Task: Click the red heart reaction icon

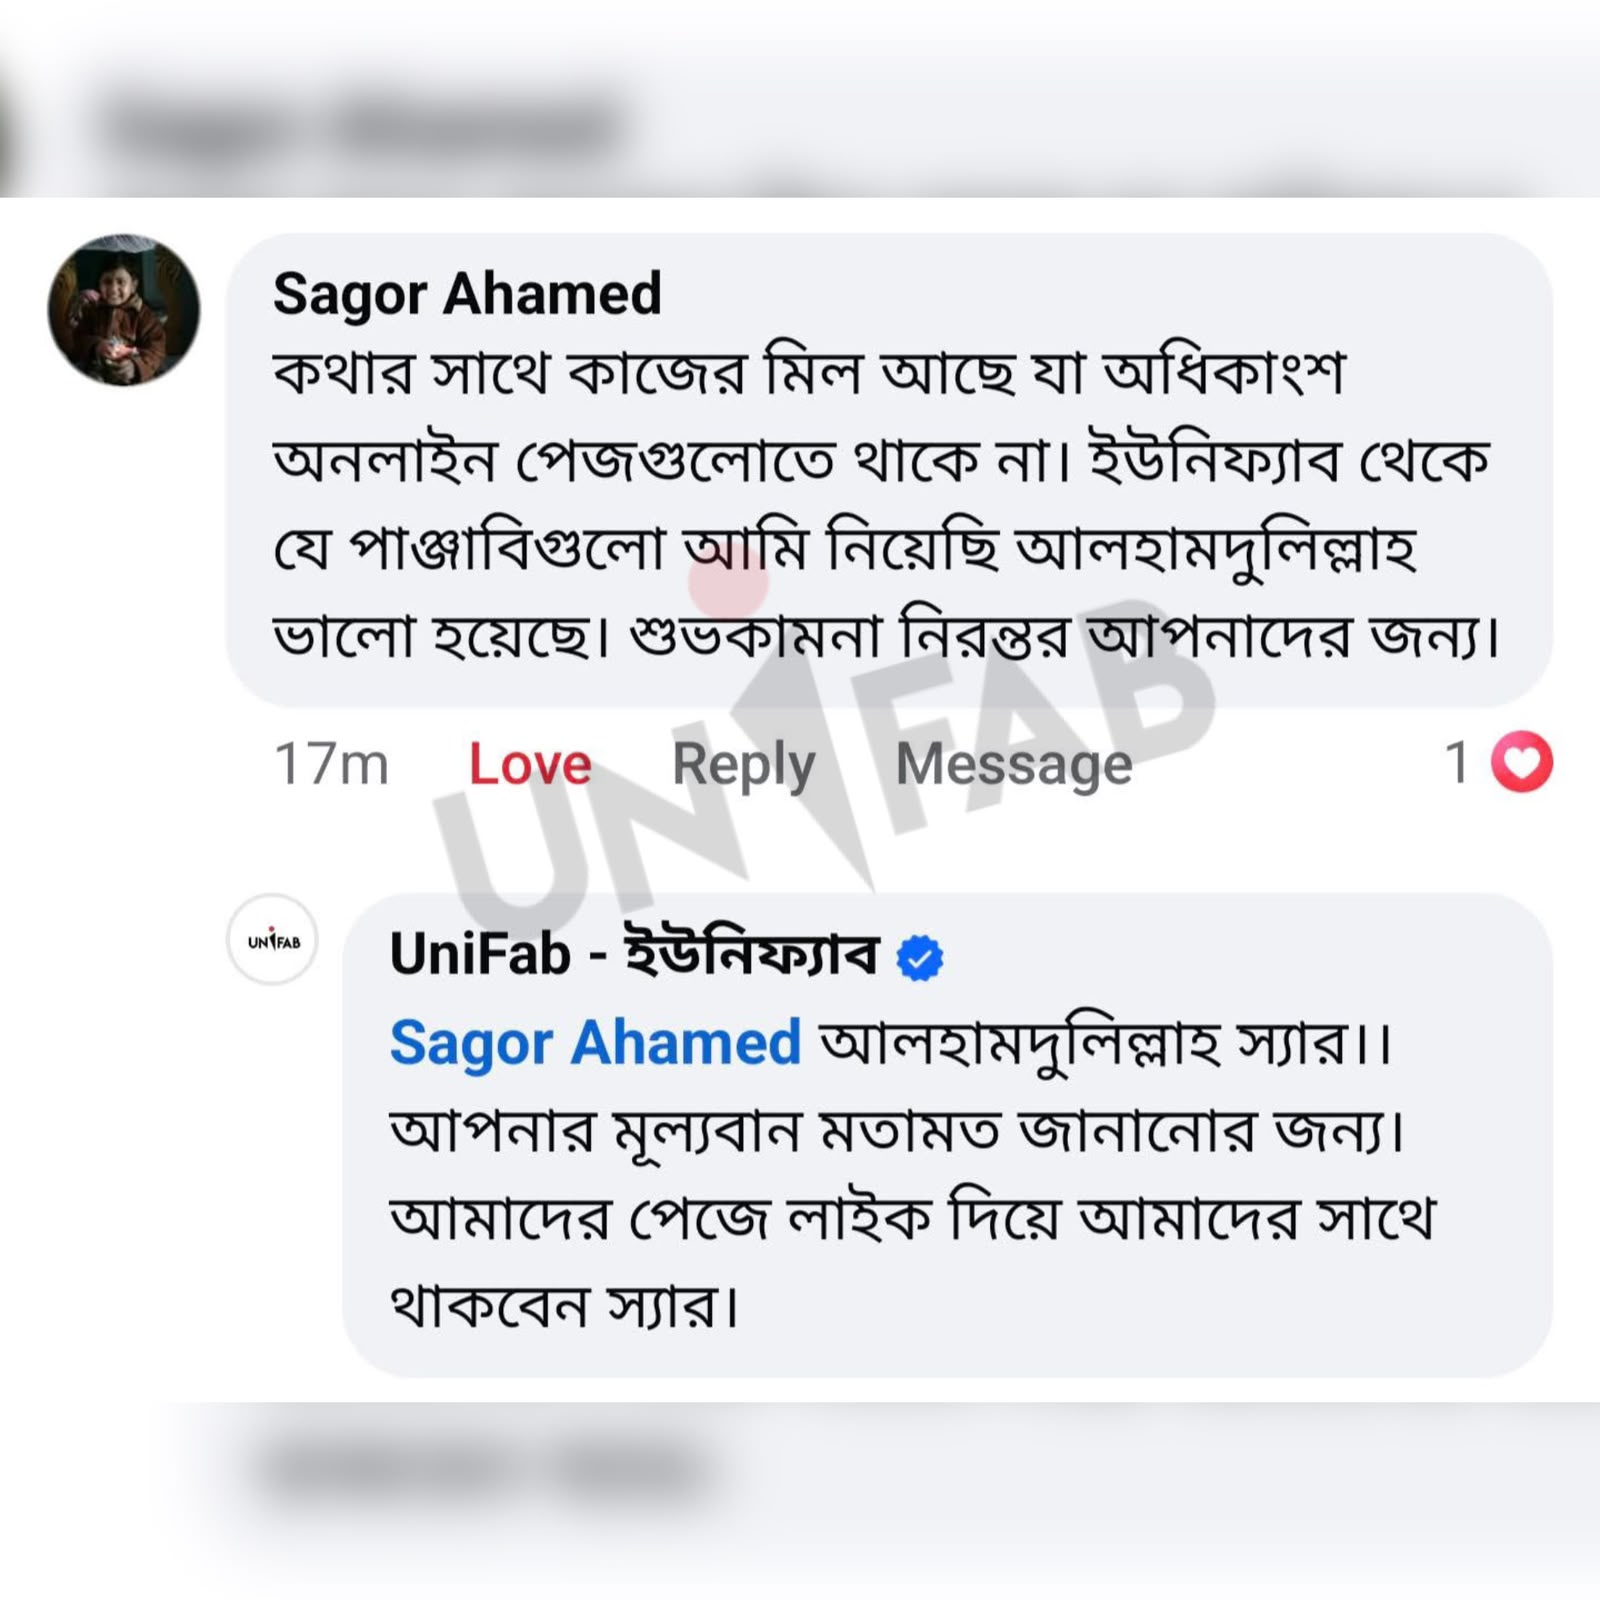Action: click(1522, 762)
